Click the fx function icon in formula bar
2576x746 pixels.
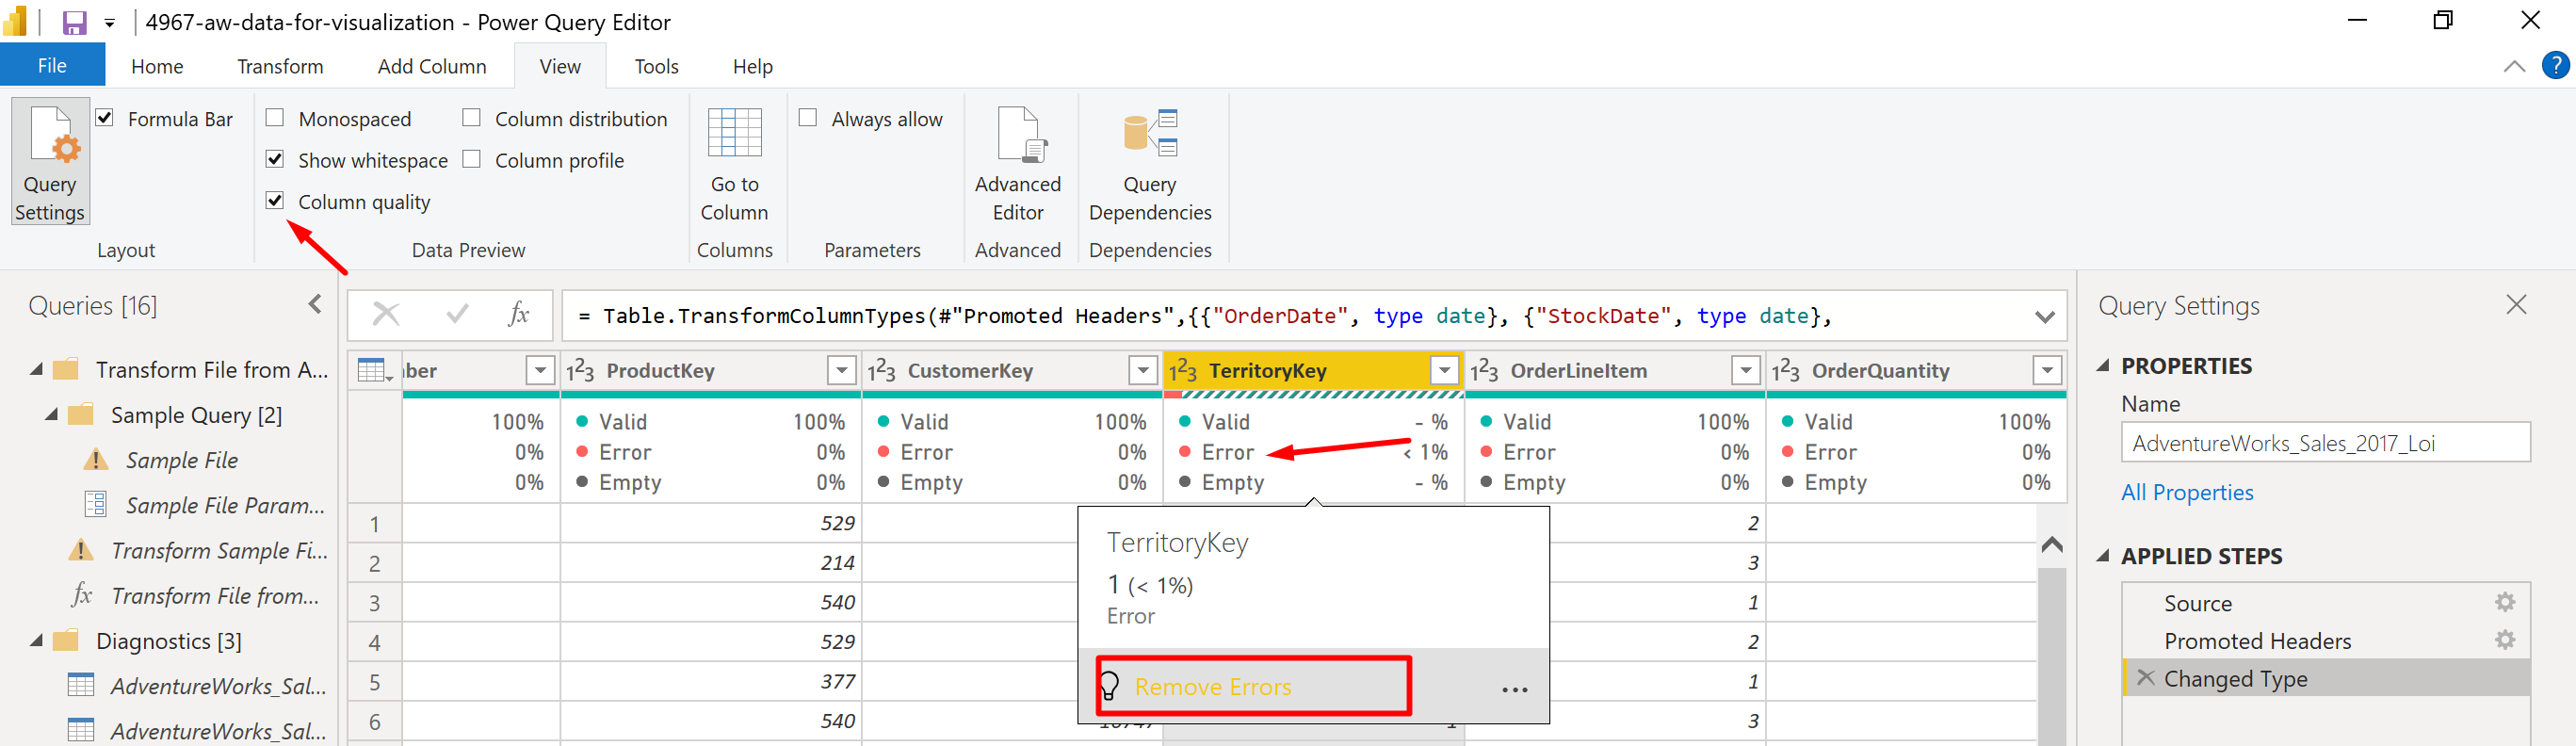coord(519,315)
